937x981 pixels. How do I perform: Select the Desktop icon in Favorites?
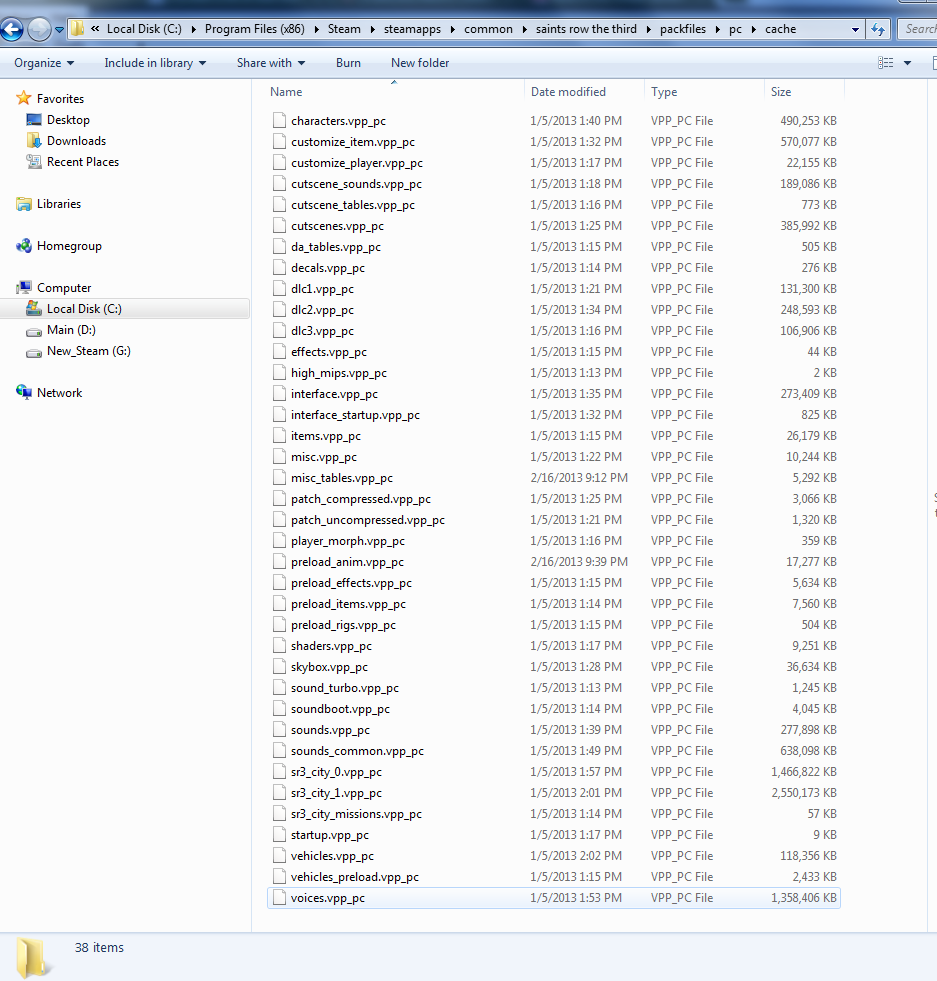point(34,119)
